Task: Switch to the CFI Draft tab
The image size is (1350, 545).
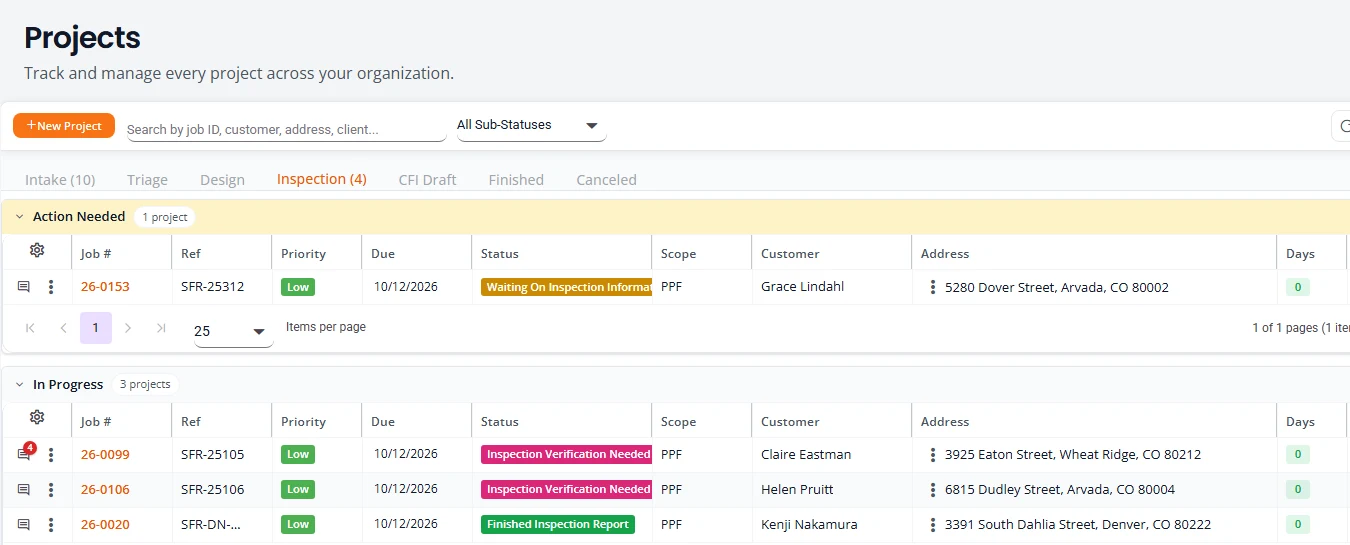Action: tap(427, 180)
